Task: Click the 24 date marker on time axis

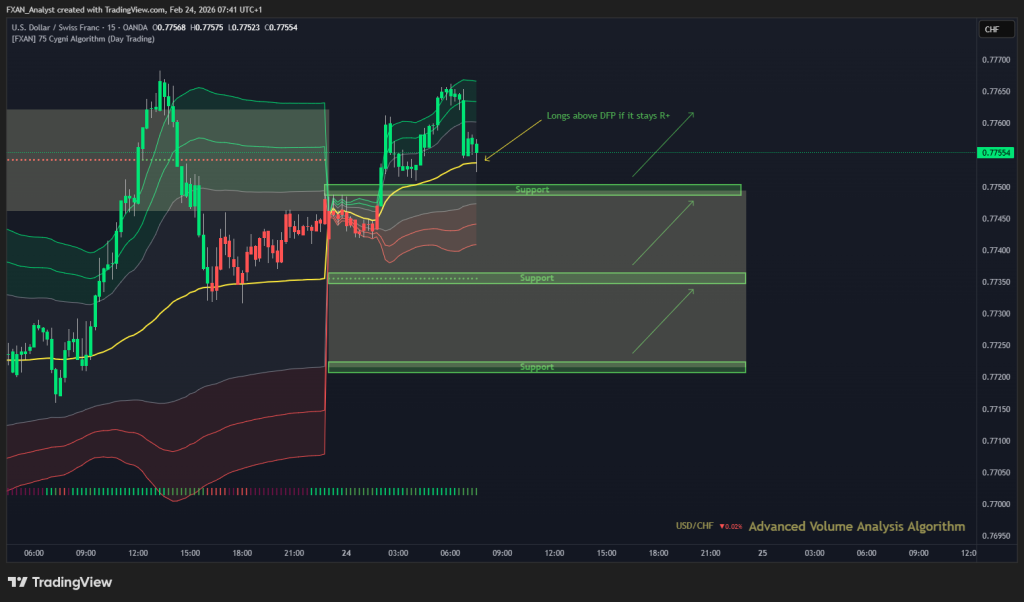Action: tap(346, 552)
